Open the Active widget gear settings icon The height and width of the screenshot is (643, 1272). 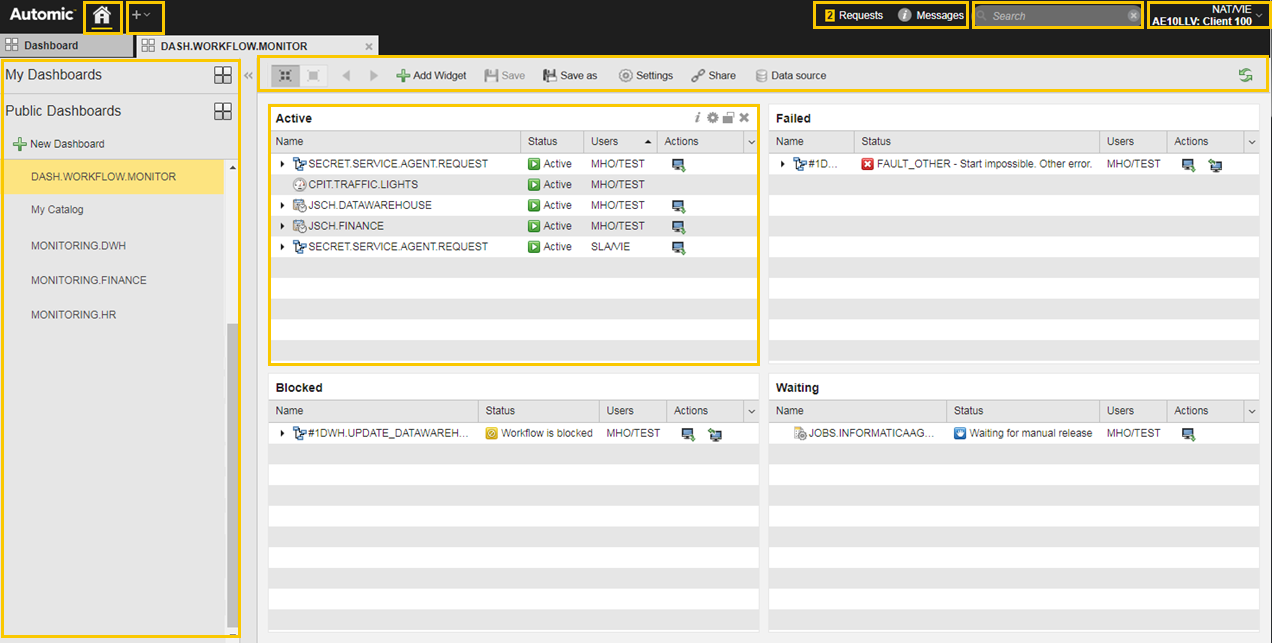[713, 118]
